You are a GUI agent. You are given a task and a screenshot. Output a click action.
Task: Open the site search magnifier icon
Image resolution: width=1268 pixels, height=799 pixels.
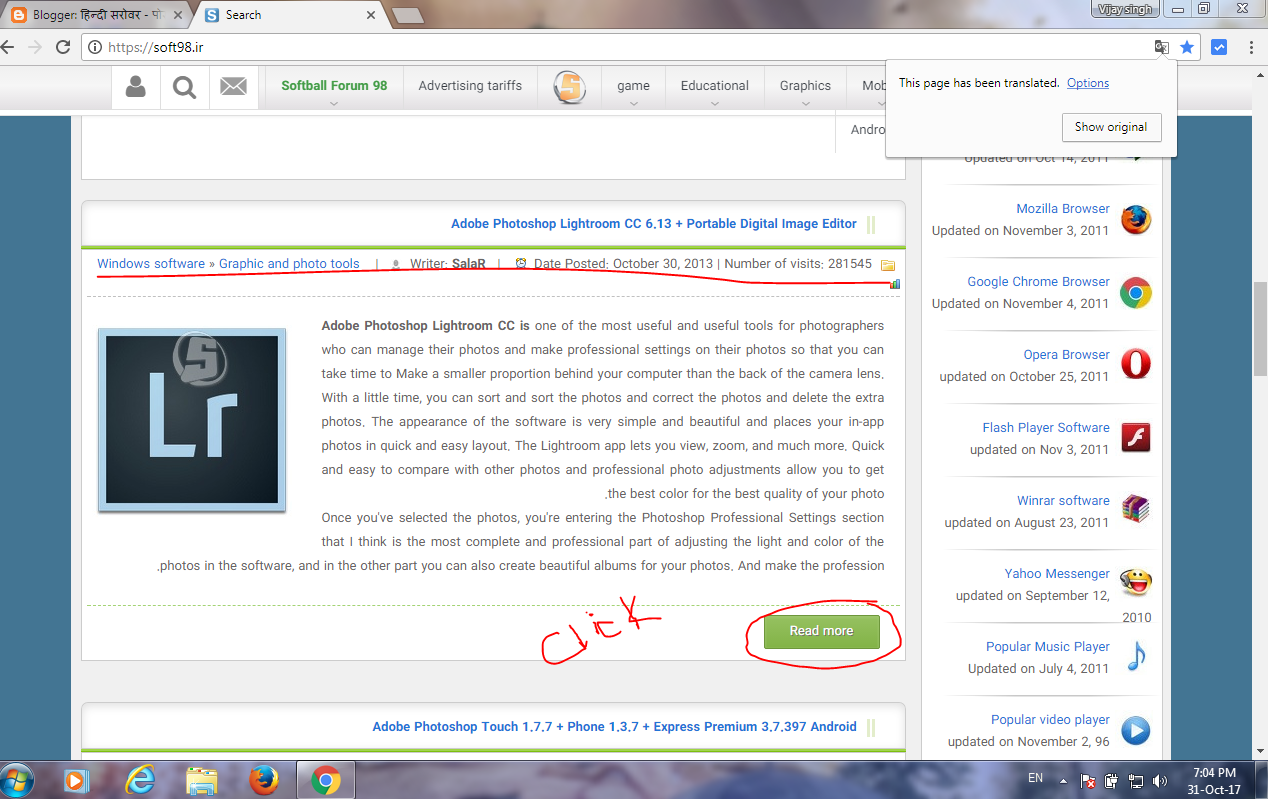point(184,87)
